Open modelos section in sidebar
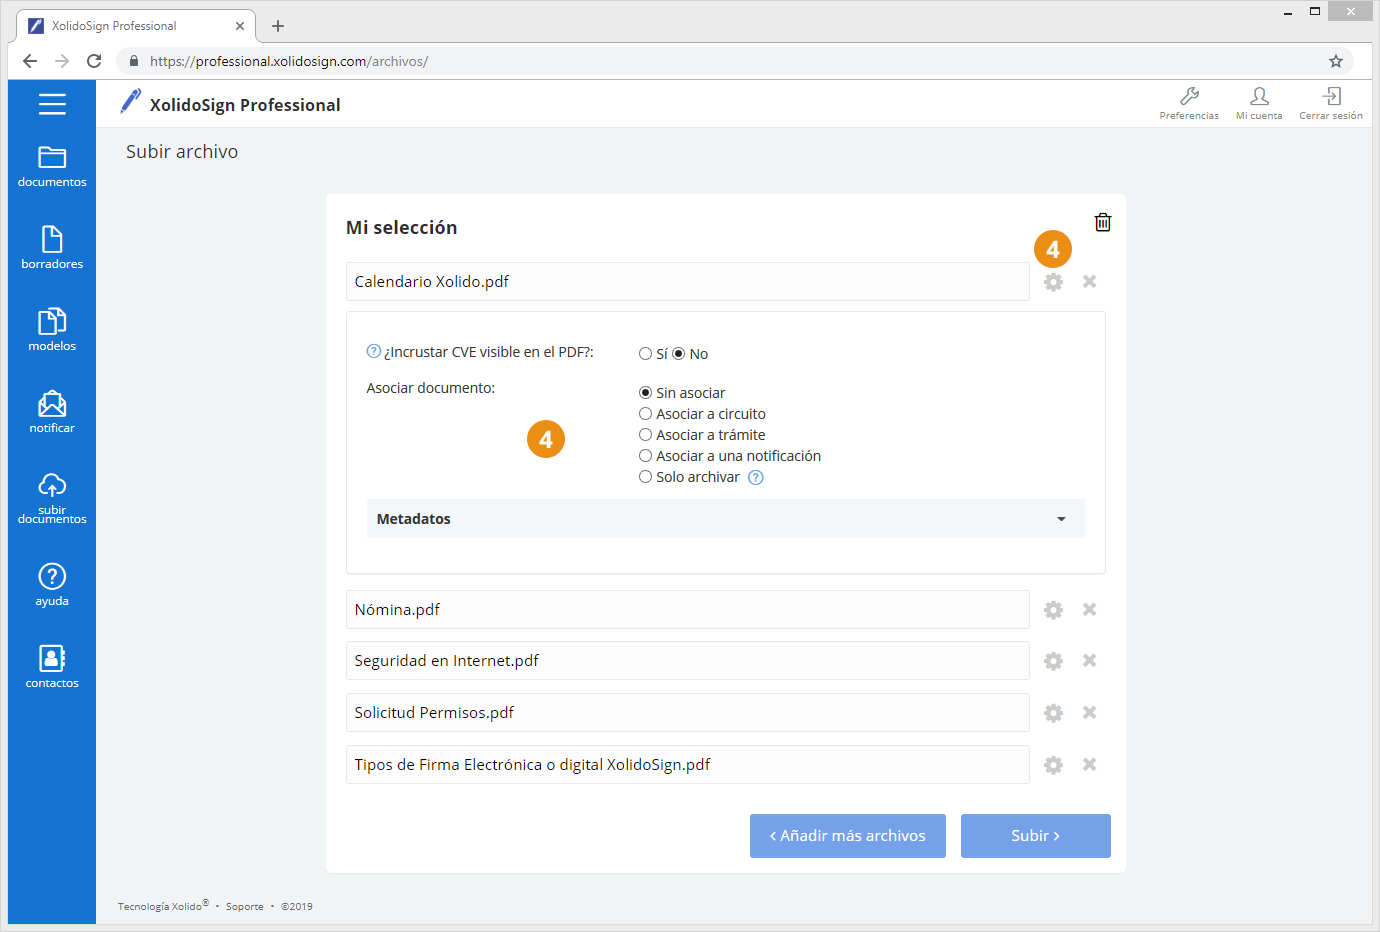Image resolution: width=1380 pixels, height=932 pixels. [x=52, y=330]
